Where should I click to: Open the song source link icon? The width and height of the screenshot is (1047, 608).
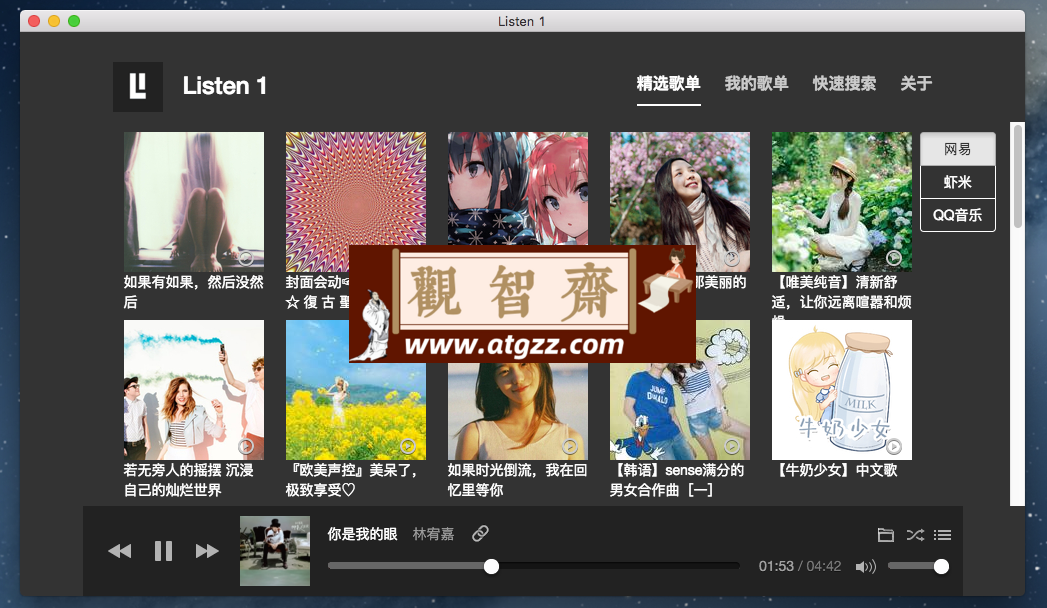point(480,533)
